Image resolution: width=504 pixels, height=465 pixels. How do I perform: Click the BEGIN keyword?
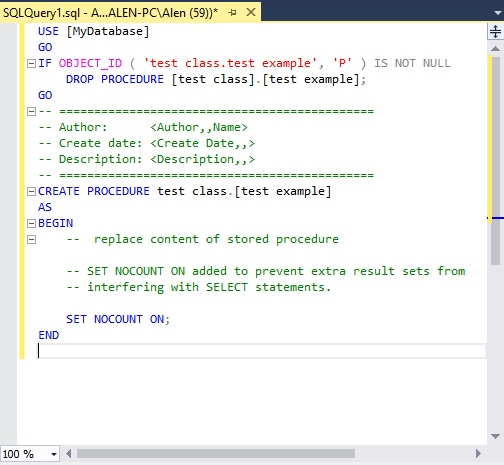(x=55, y=223)
